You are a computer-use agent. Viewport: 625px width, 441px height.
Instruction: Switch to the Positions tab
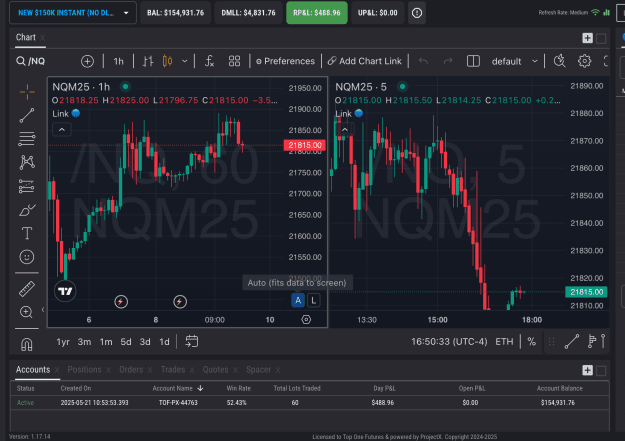84,370
